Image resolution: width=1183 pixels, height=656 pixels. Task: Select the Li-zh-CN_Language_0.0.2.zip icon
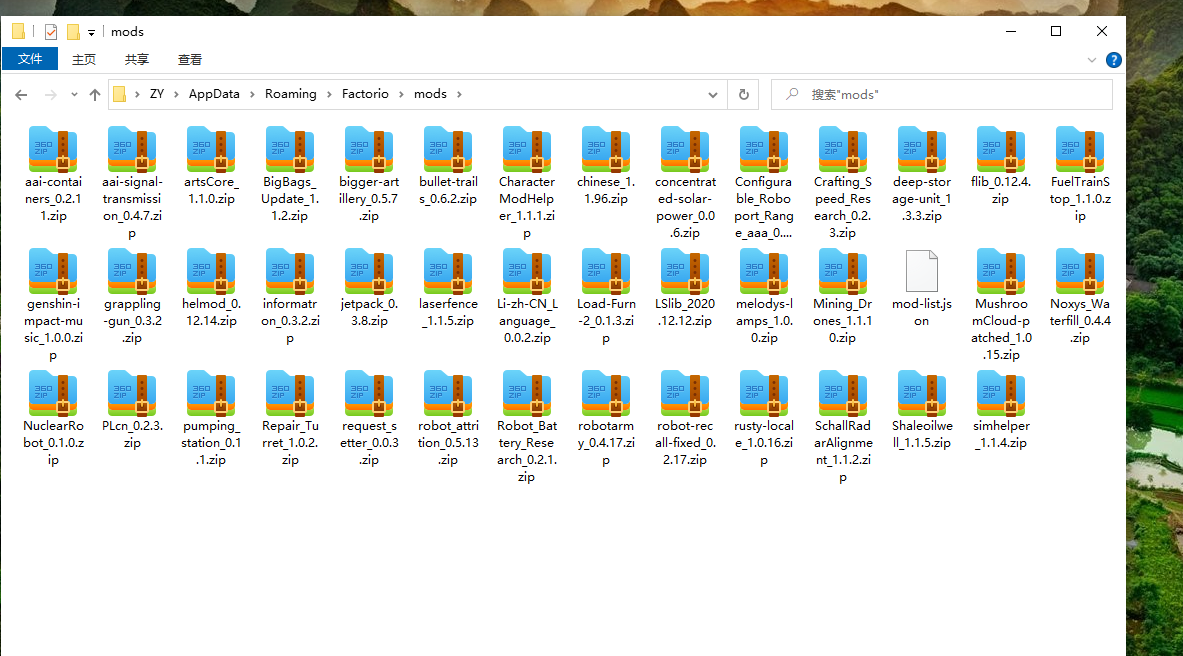(x=527, y=272)
